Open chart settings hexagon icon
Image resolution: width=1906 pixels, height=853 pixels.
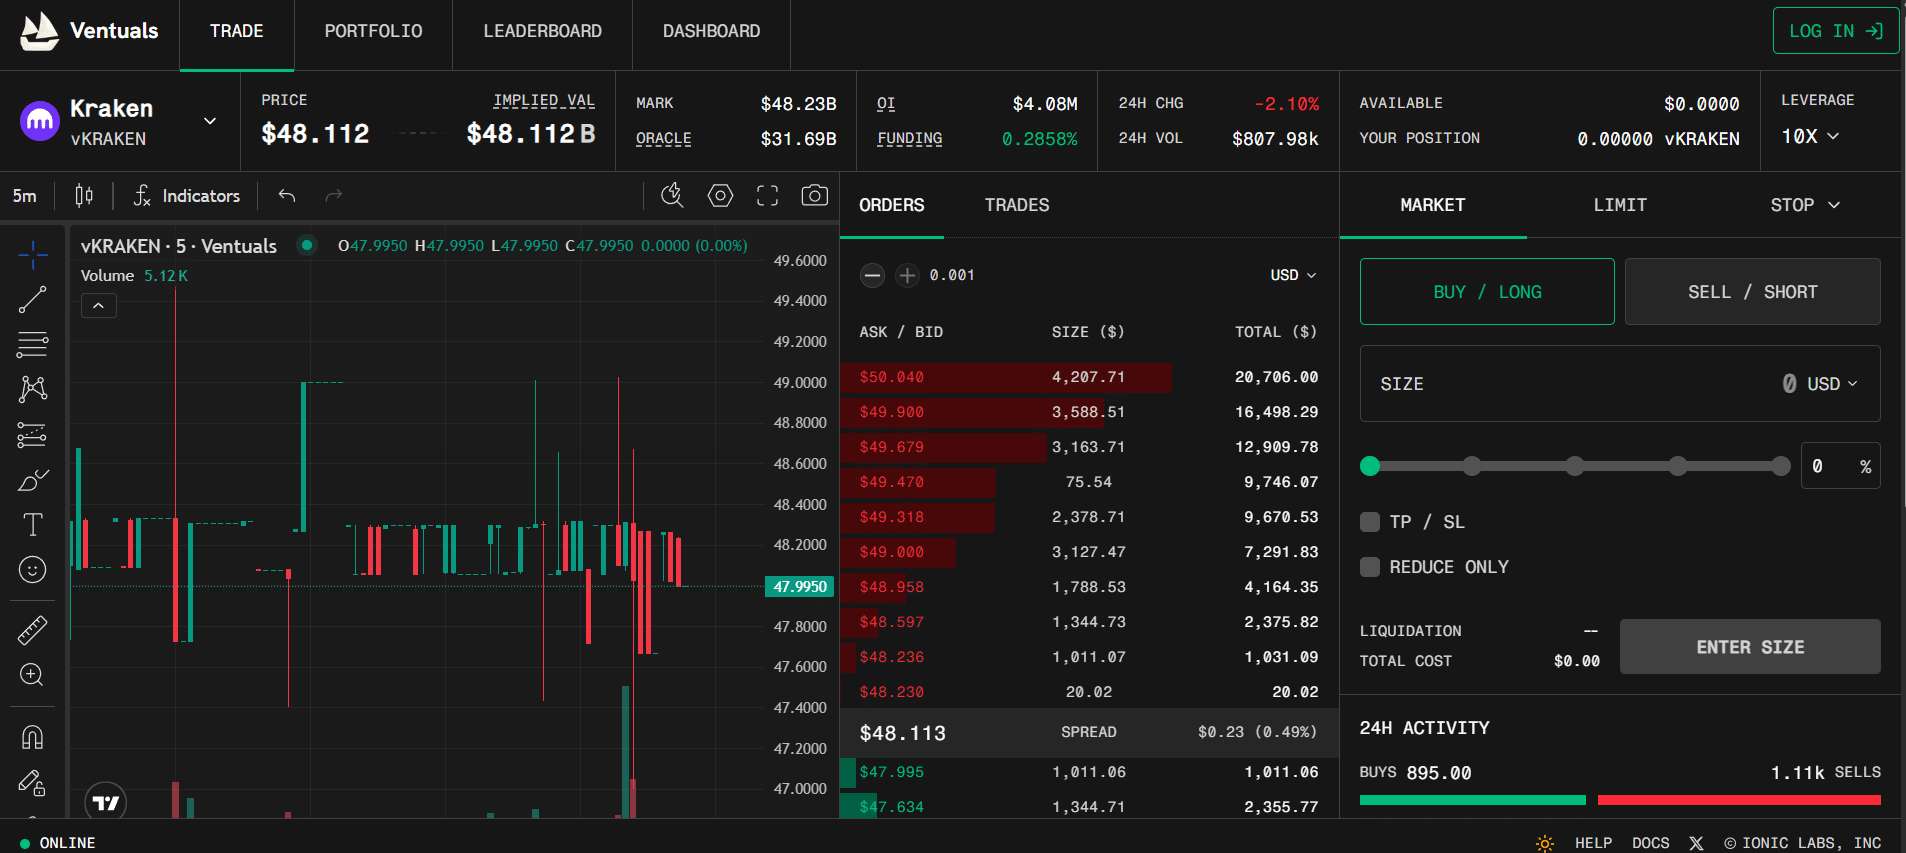[x=720, y=196]
